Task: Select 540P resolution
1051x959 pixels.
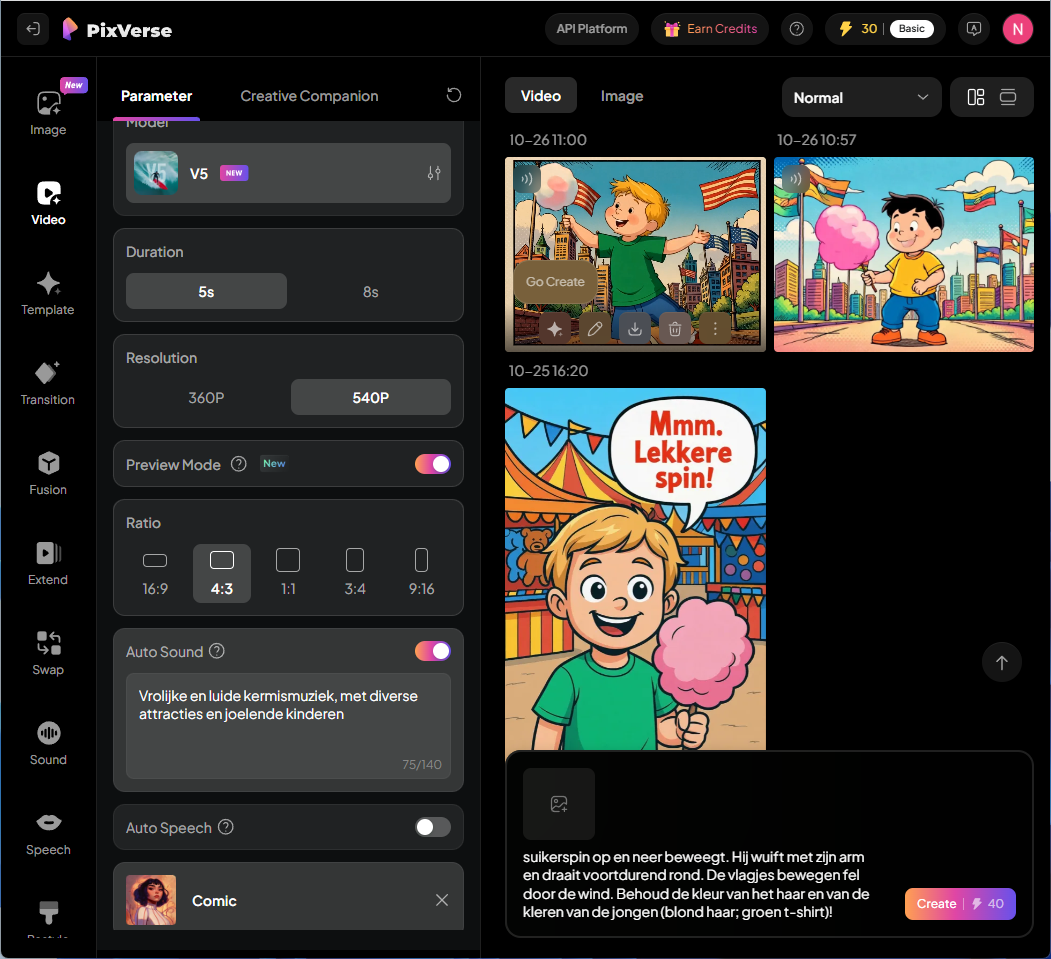Action: pos(371,397)
